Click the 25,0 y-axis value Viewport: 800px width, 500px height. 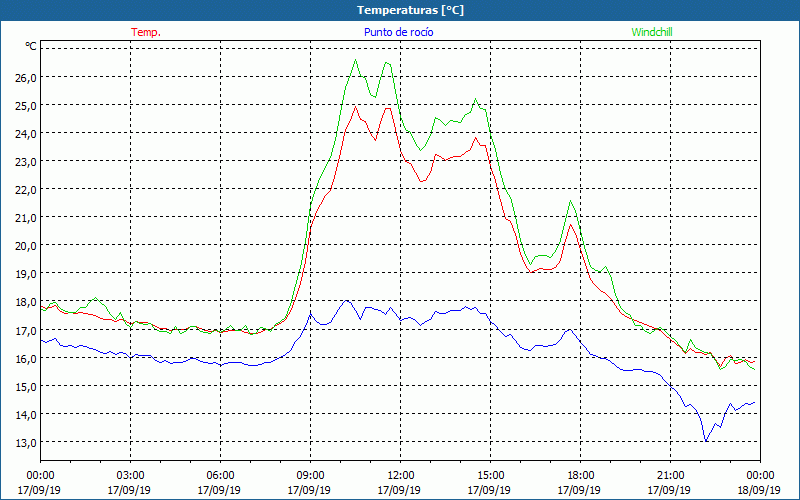27,106
